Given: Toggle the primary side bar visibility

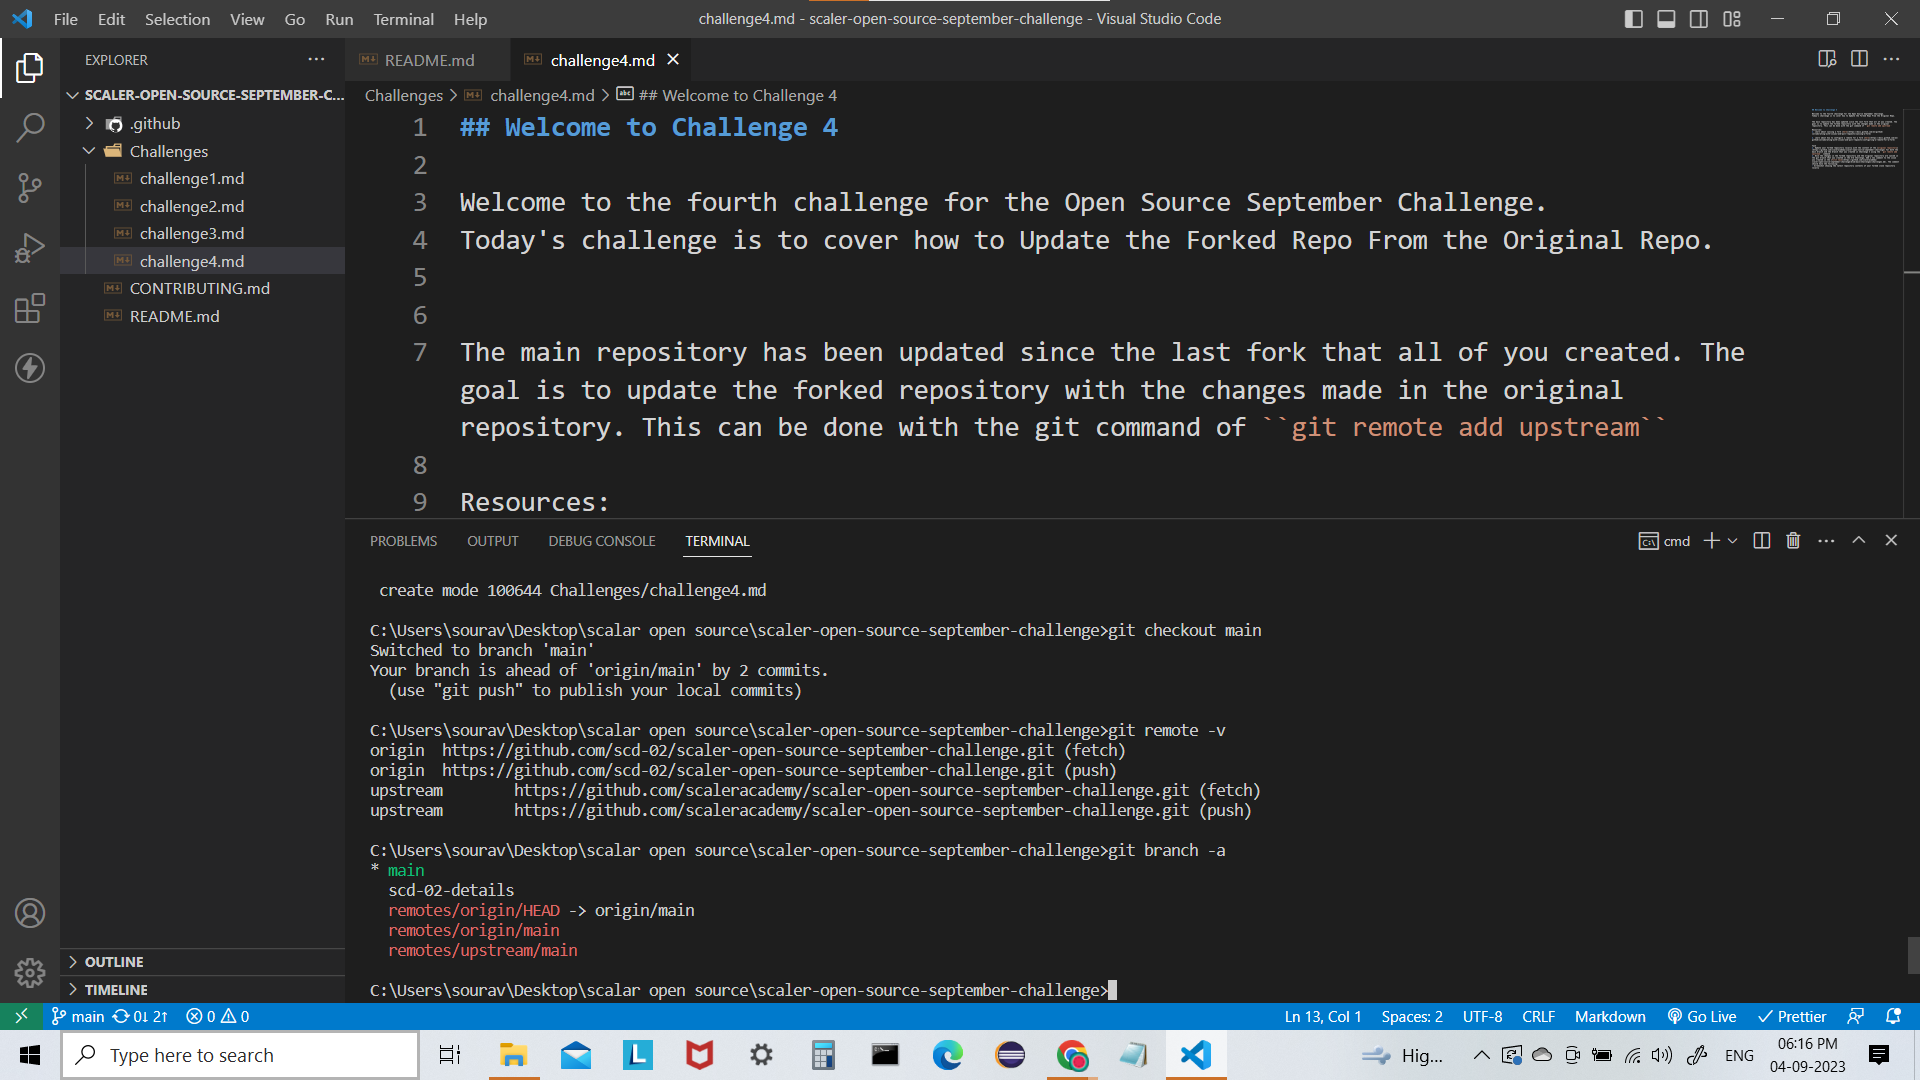Looking at the screenshot, I should [x=1633, y=18].
